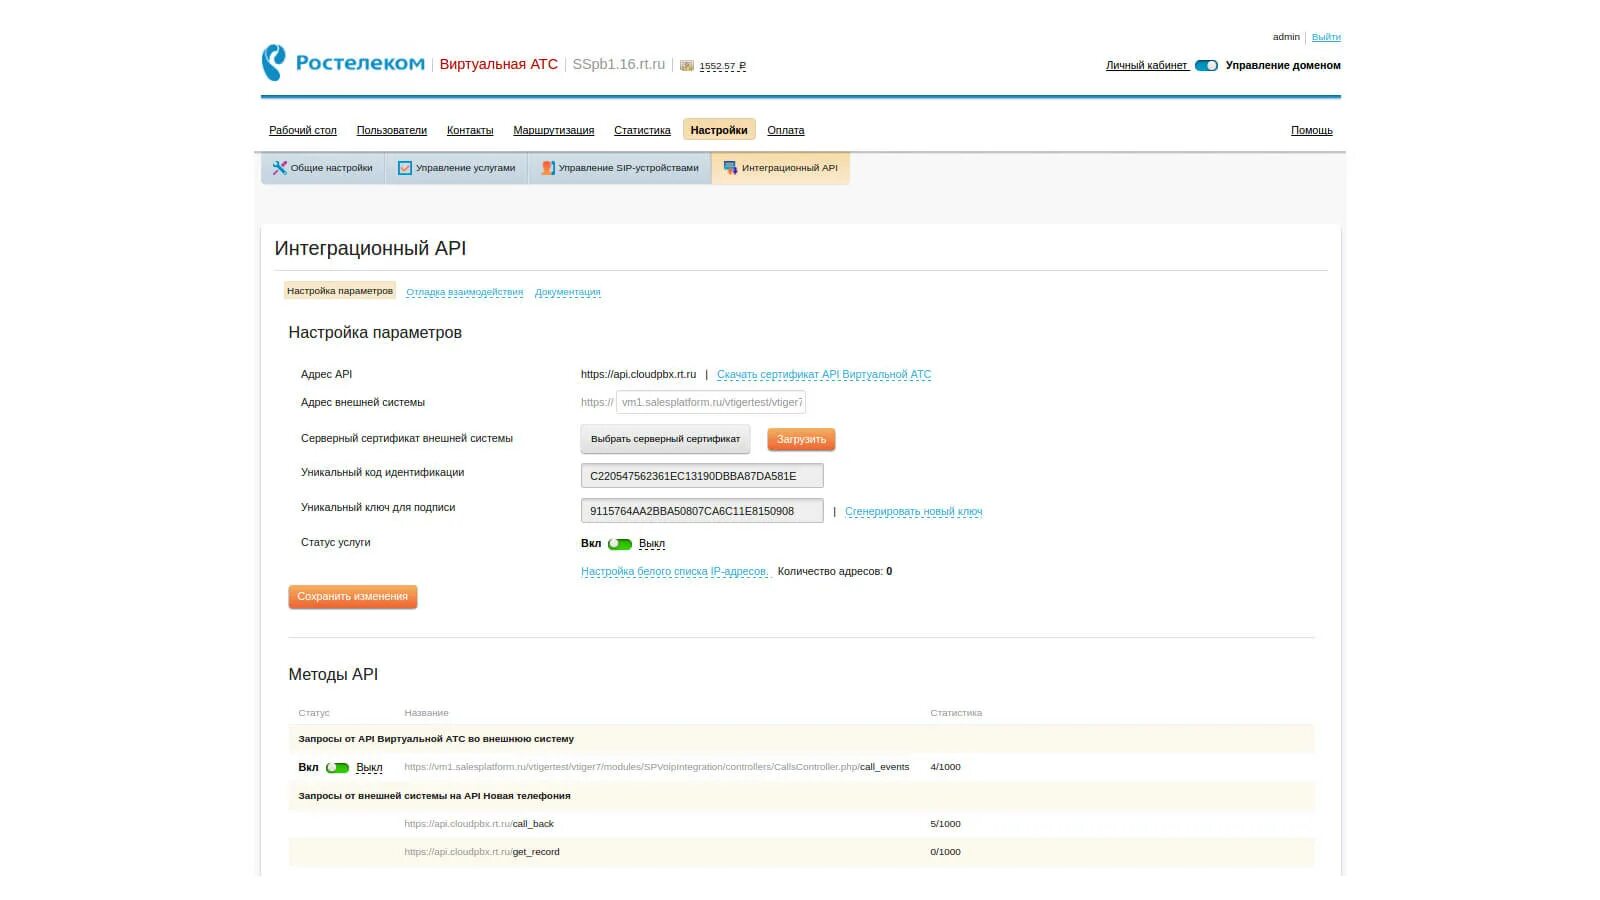
Task: Open the Контакты menu
Action: click(470, 131)
